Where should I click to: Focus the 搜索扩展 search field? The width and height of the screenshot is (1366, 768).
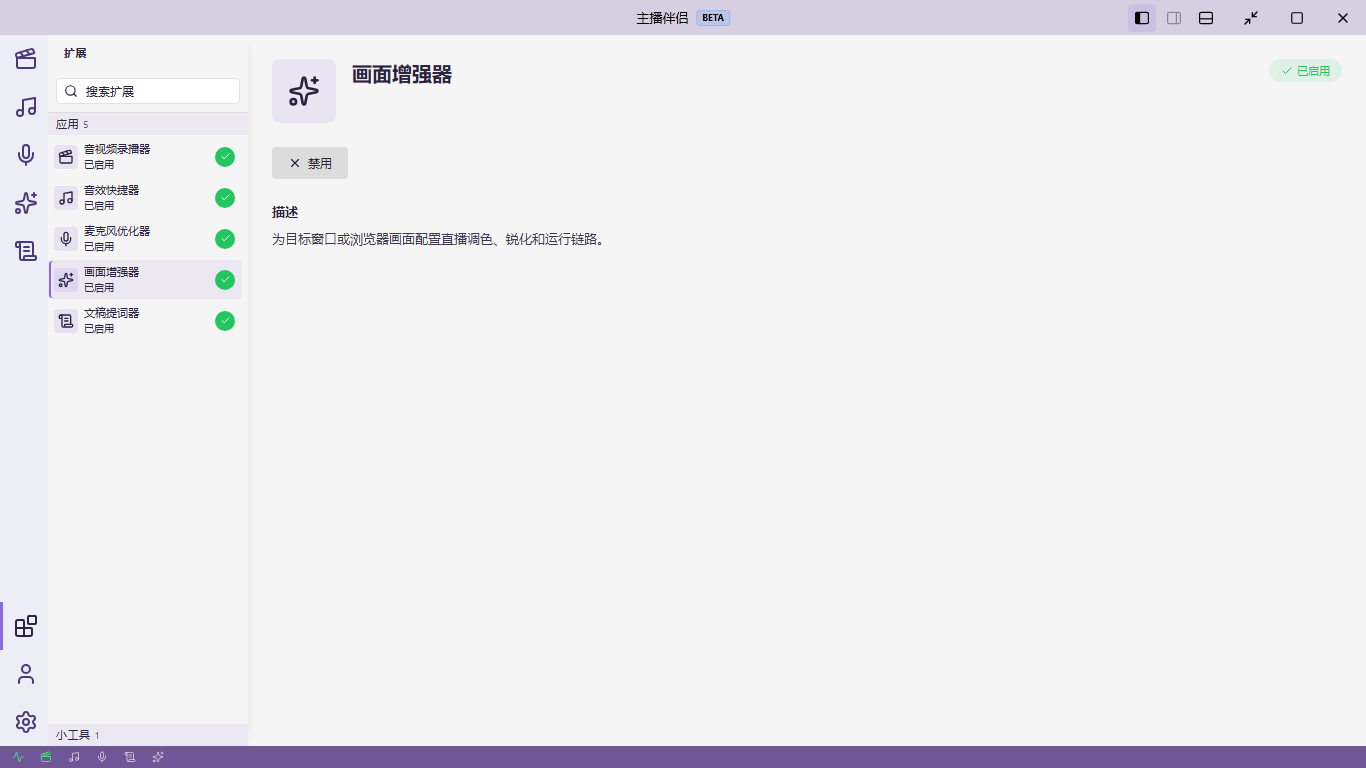[148, 91]
